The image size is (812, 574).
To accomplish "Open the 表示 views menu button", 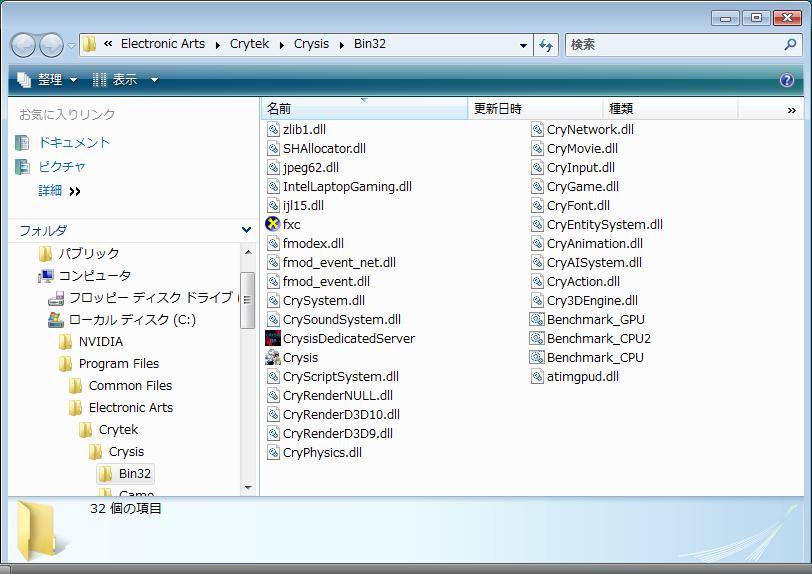I will point(115,80).
